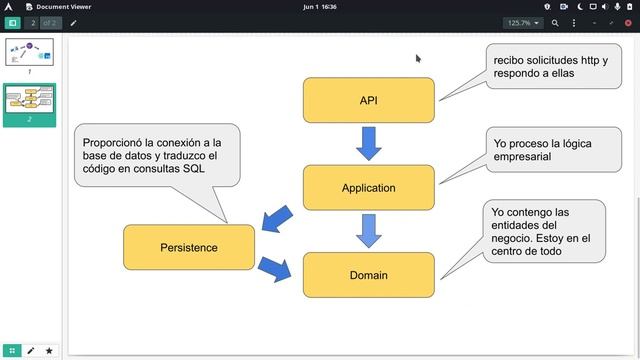Click the API box in diagram

369,100
